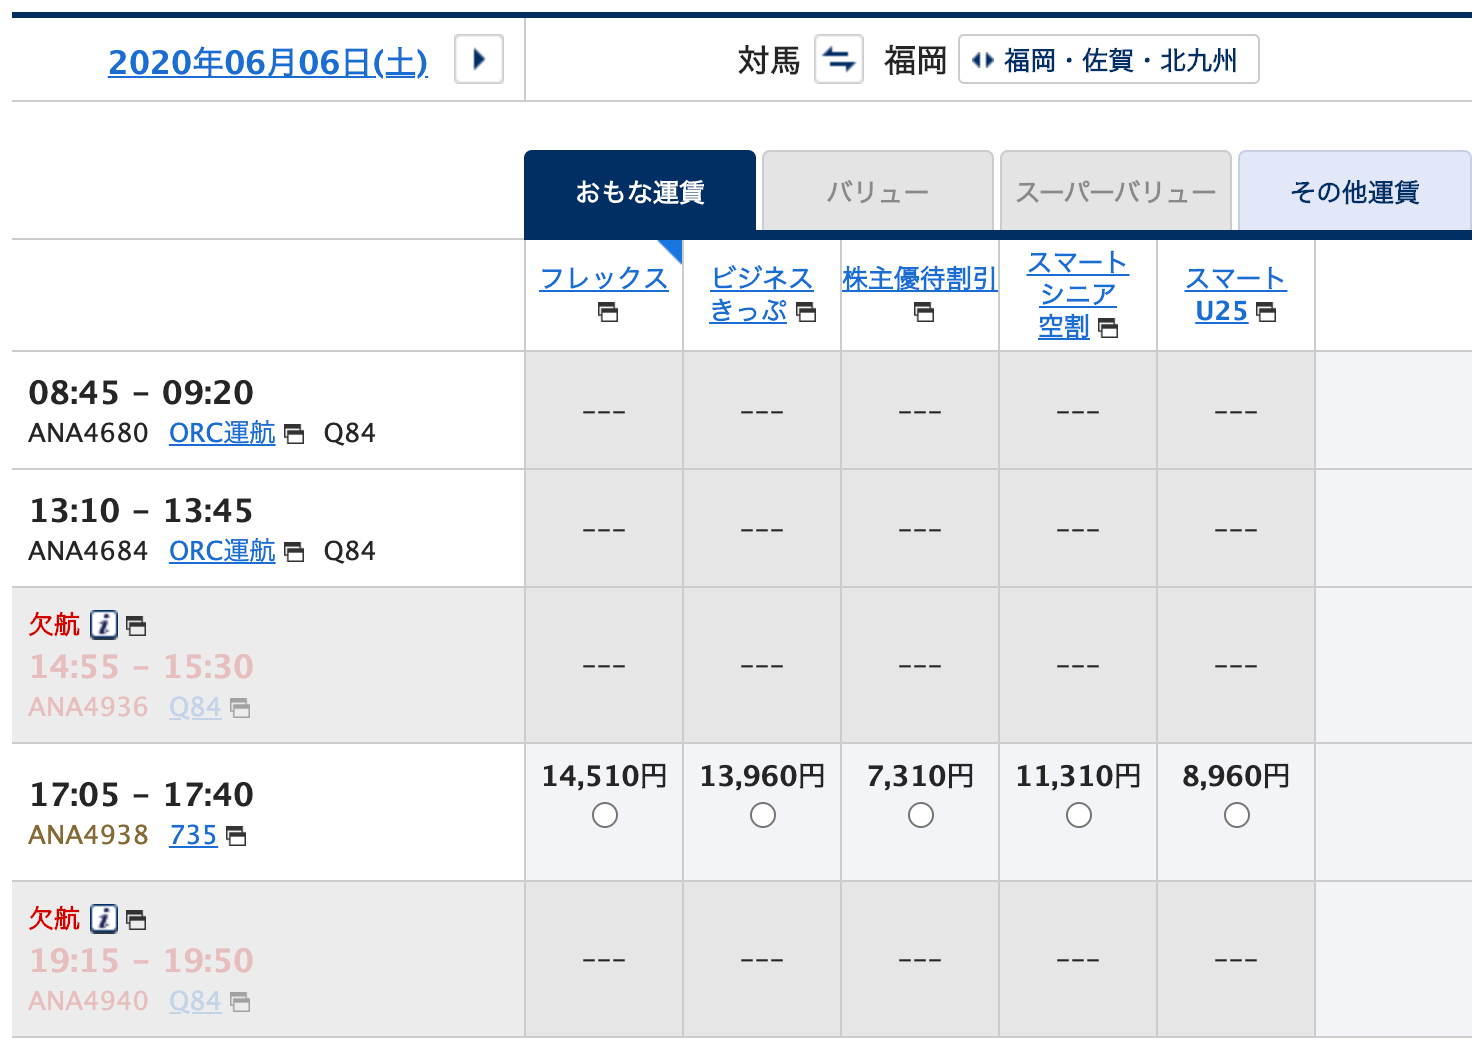Open popup icon beside Q84 for ANA4940

tap(240, 1002)
